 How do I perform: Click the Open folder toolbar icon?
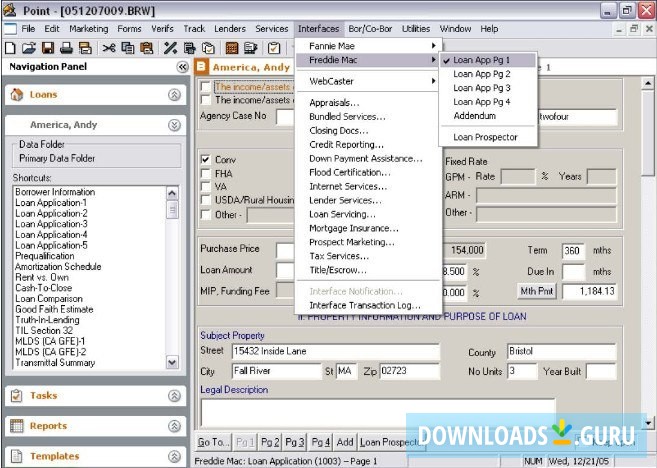click(27, 47)
